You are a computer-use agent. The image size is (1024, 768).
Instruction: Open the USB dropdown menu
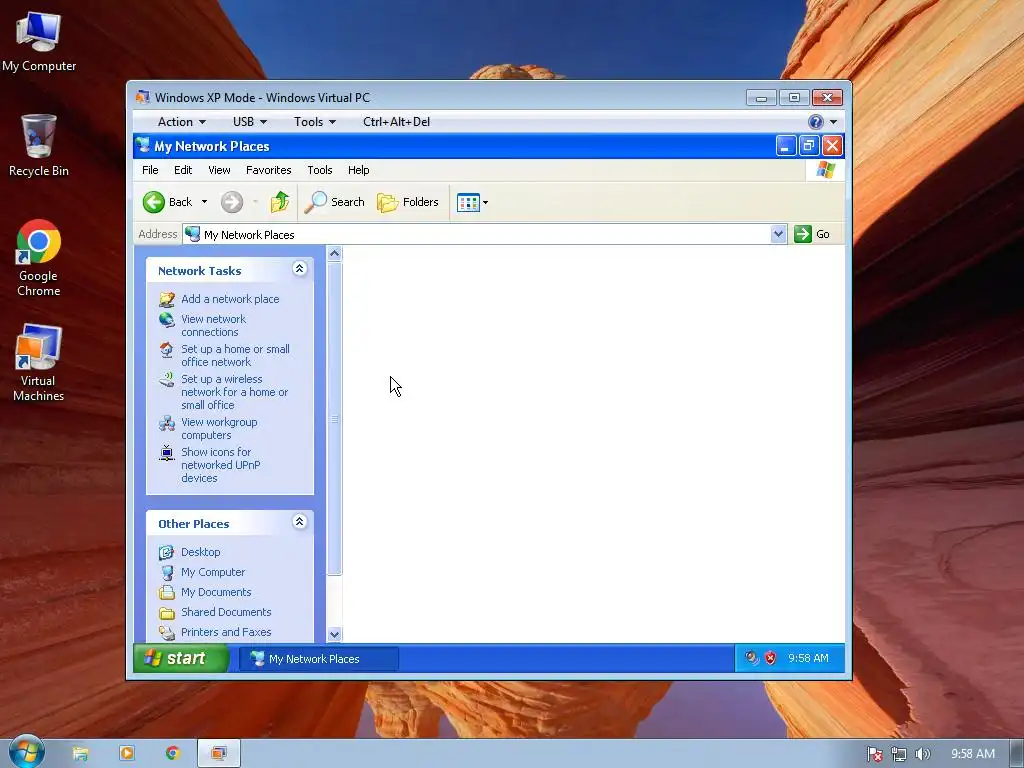(249, 121)
